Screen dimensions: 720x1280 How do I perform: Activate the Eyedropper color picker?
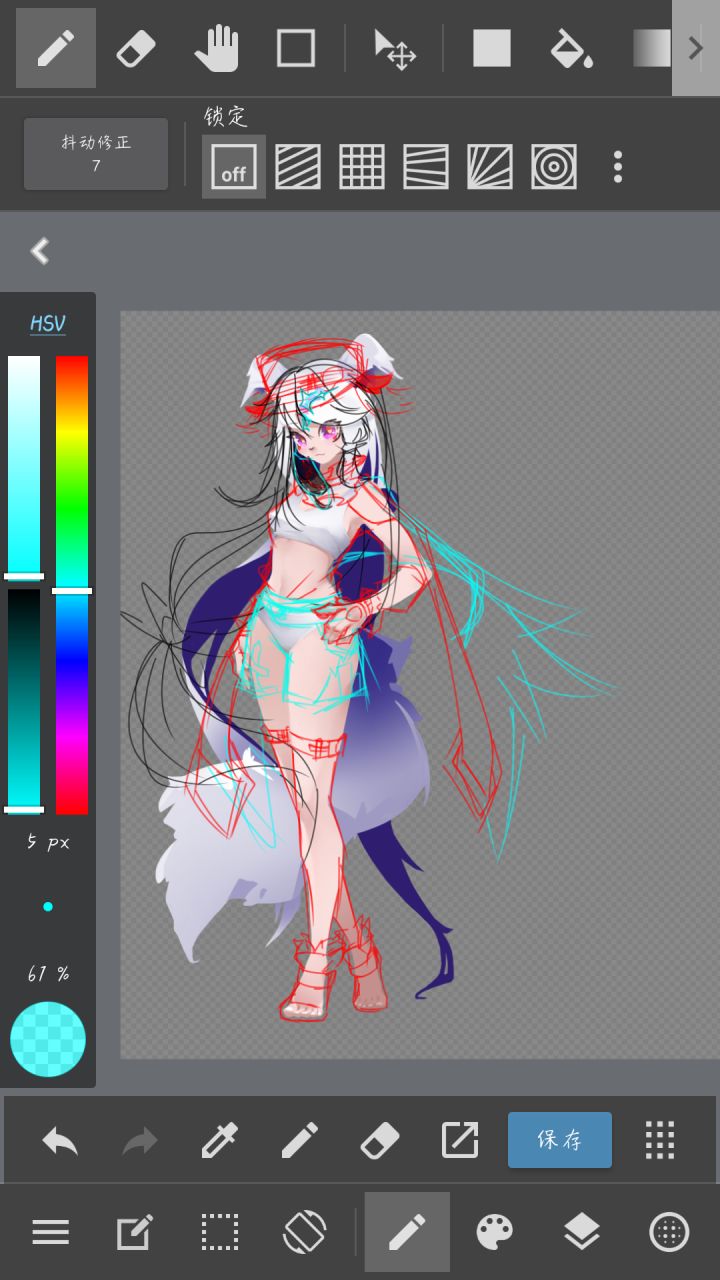pos(220,1140)
